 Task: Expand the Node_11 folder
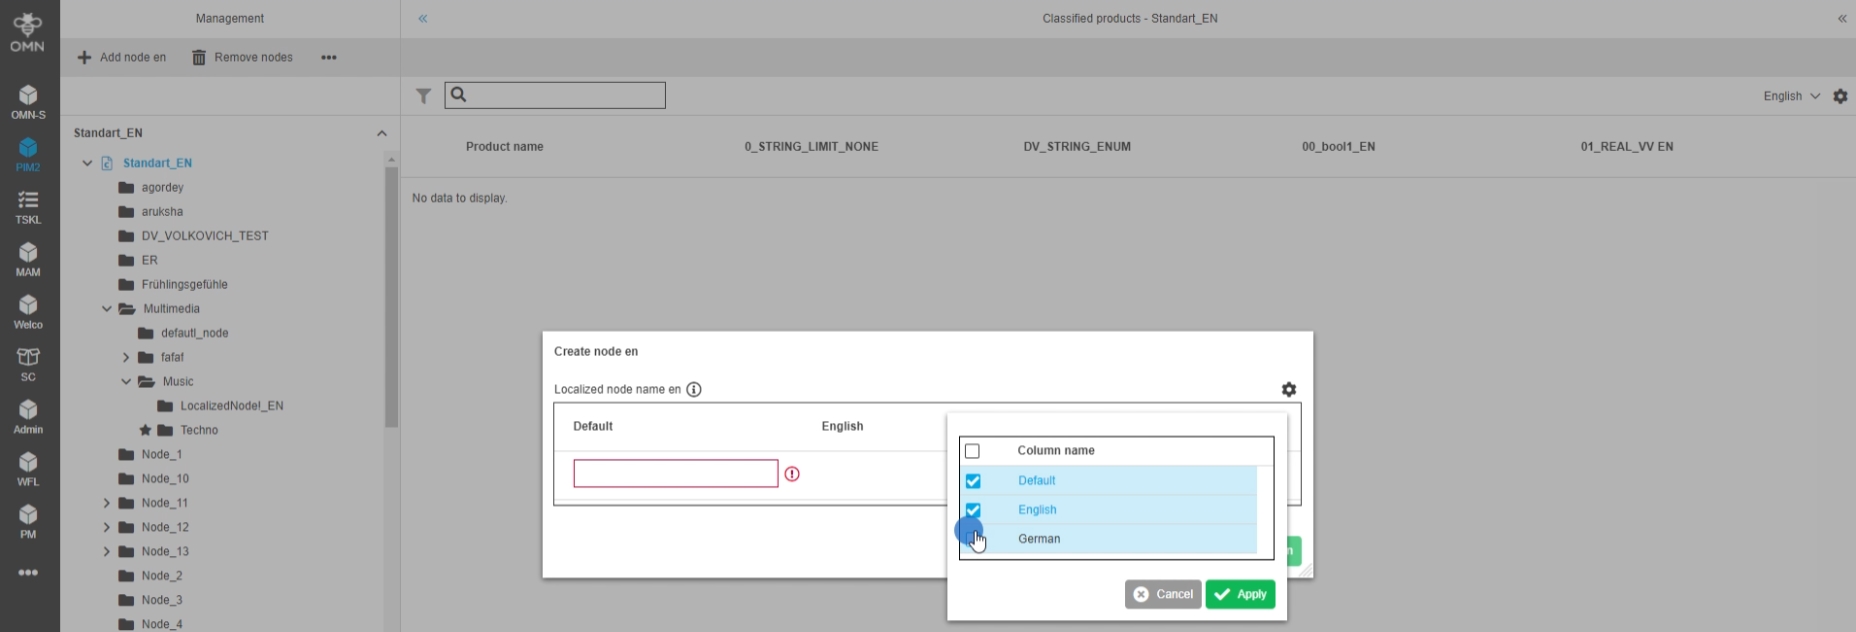click(107, 503)
